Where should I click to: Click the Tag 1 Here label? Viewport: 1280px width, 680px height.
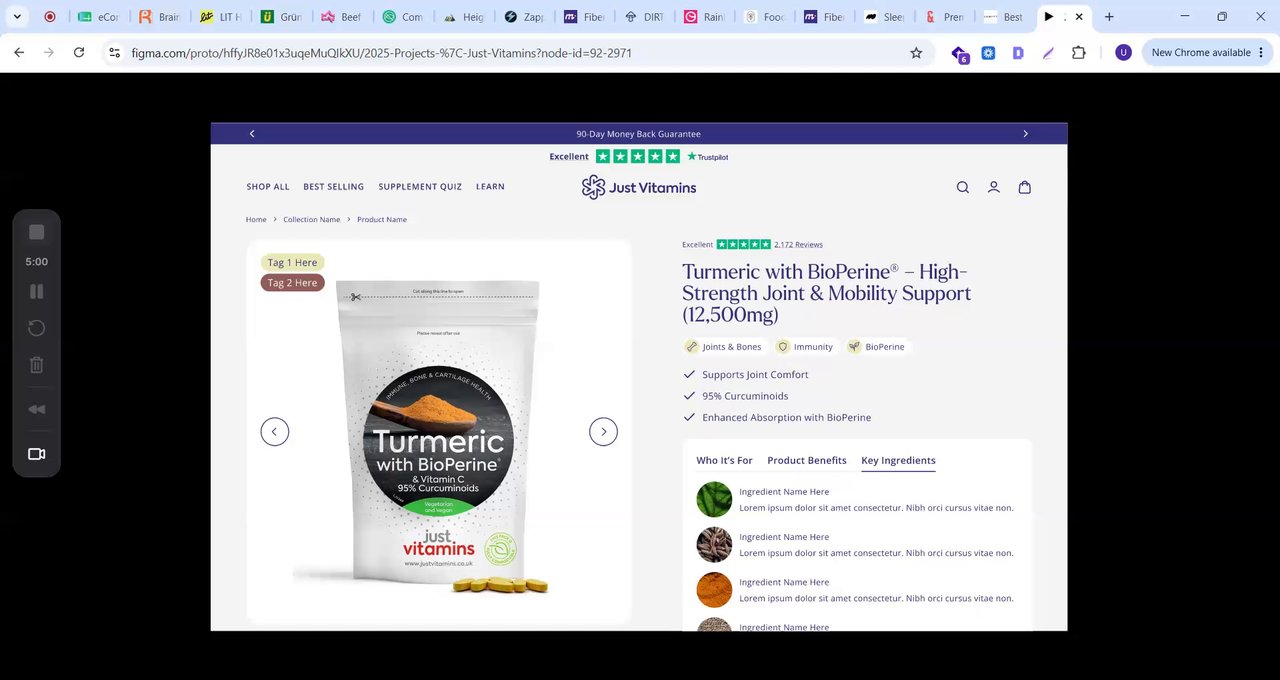point(292,263)
